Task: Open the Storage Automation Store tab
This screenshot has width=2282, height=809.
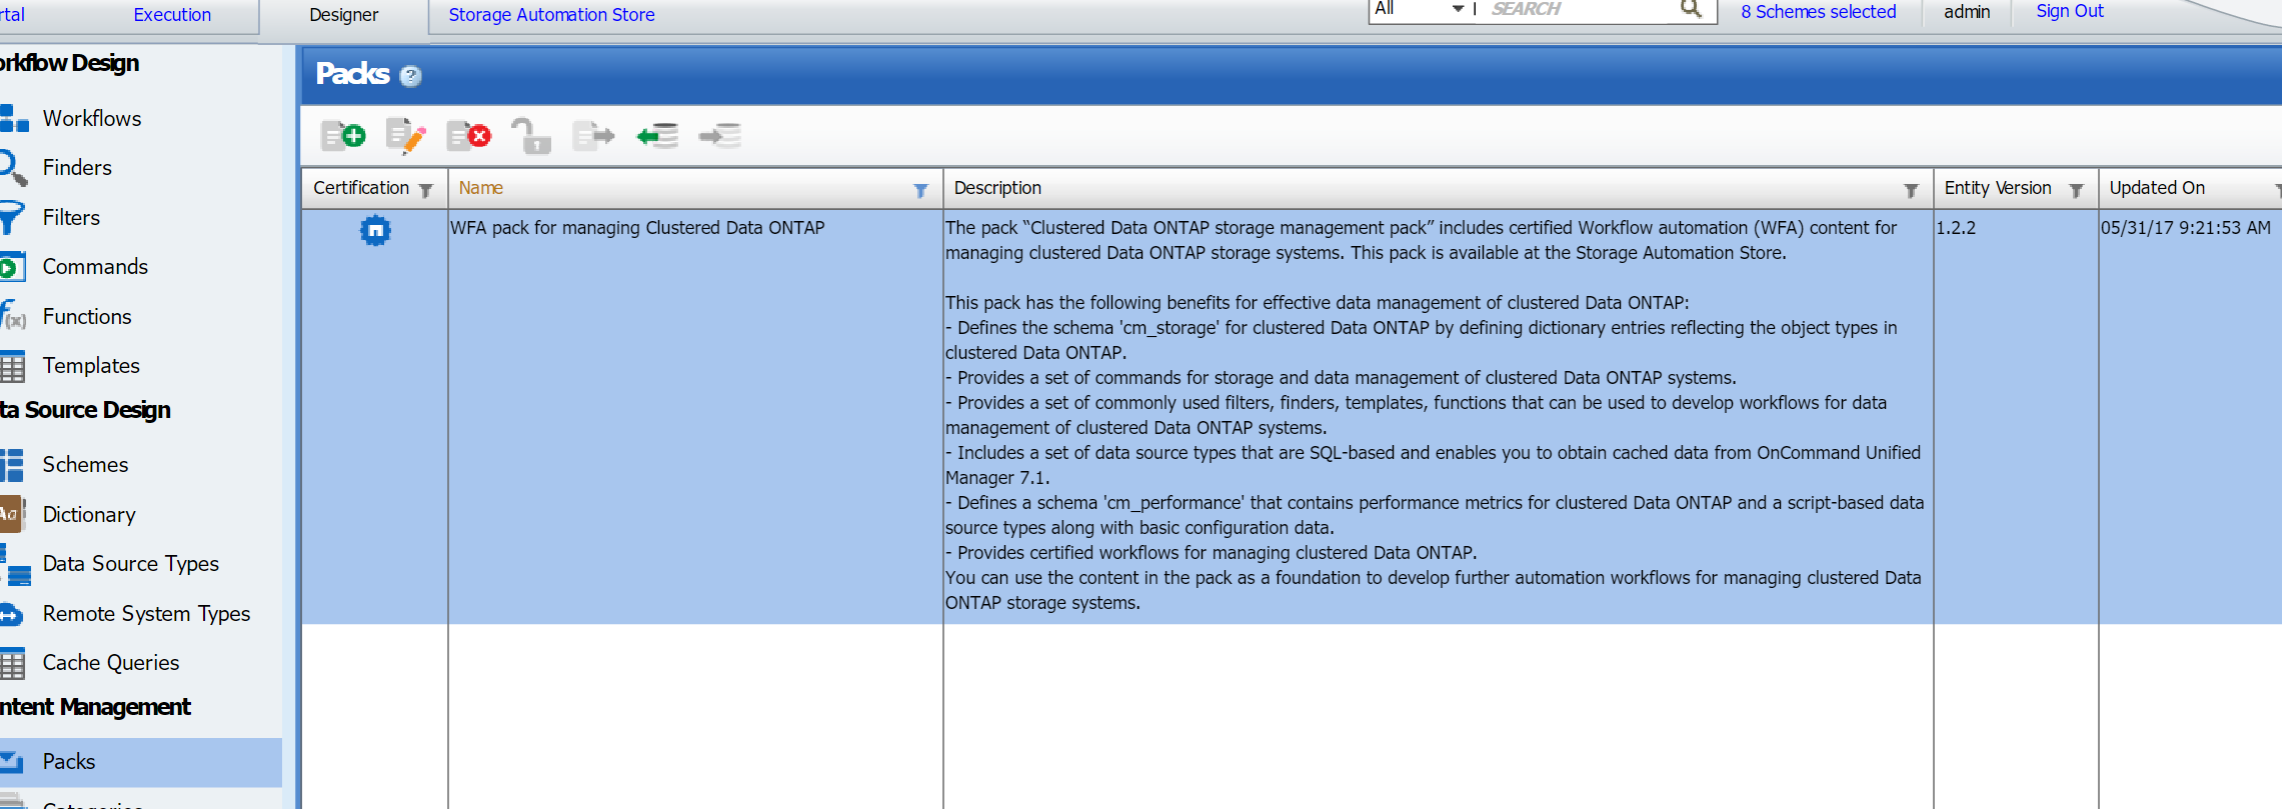Action: (552, 15)
